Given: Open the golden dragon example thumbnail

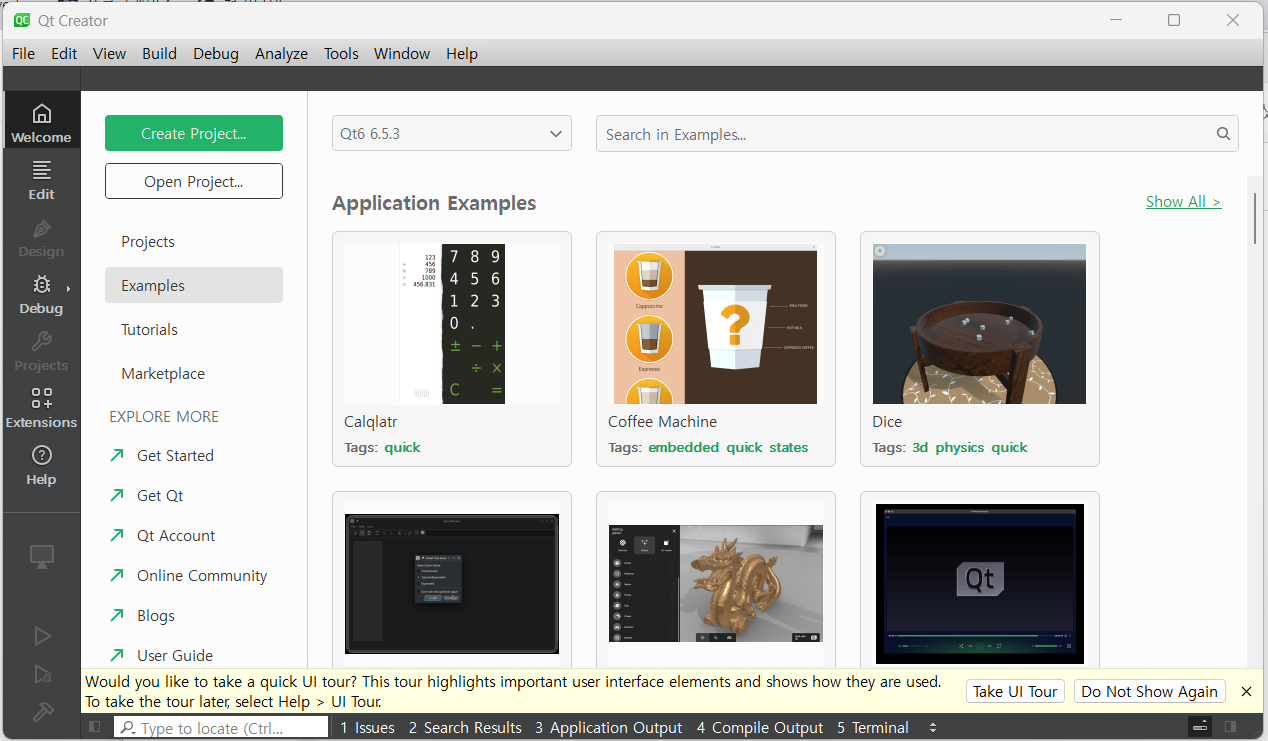Looking at the screenshot, I should point(716,584).
